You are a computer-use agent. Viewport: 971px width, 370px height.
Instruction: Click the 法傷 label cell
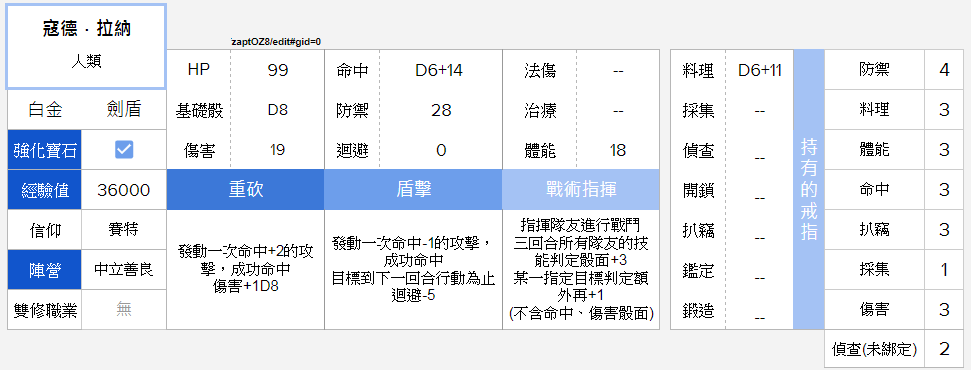[539, 70]
